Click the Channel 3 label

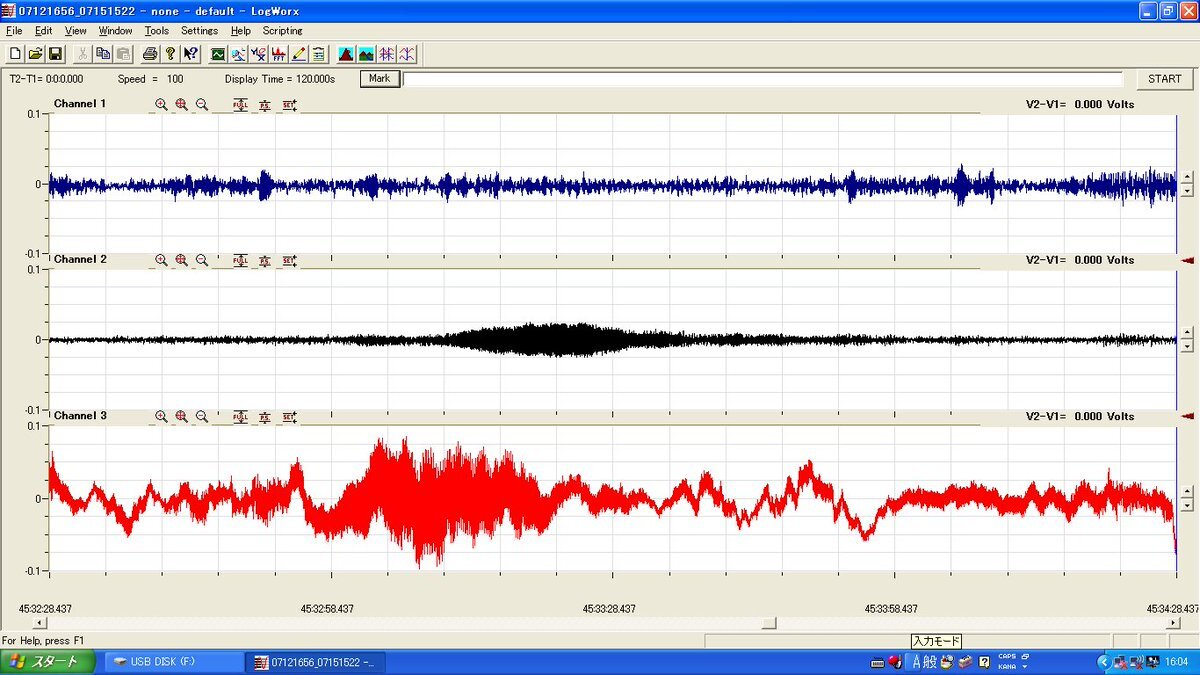coord(80,415)
